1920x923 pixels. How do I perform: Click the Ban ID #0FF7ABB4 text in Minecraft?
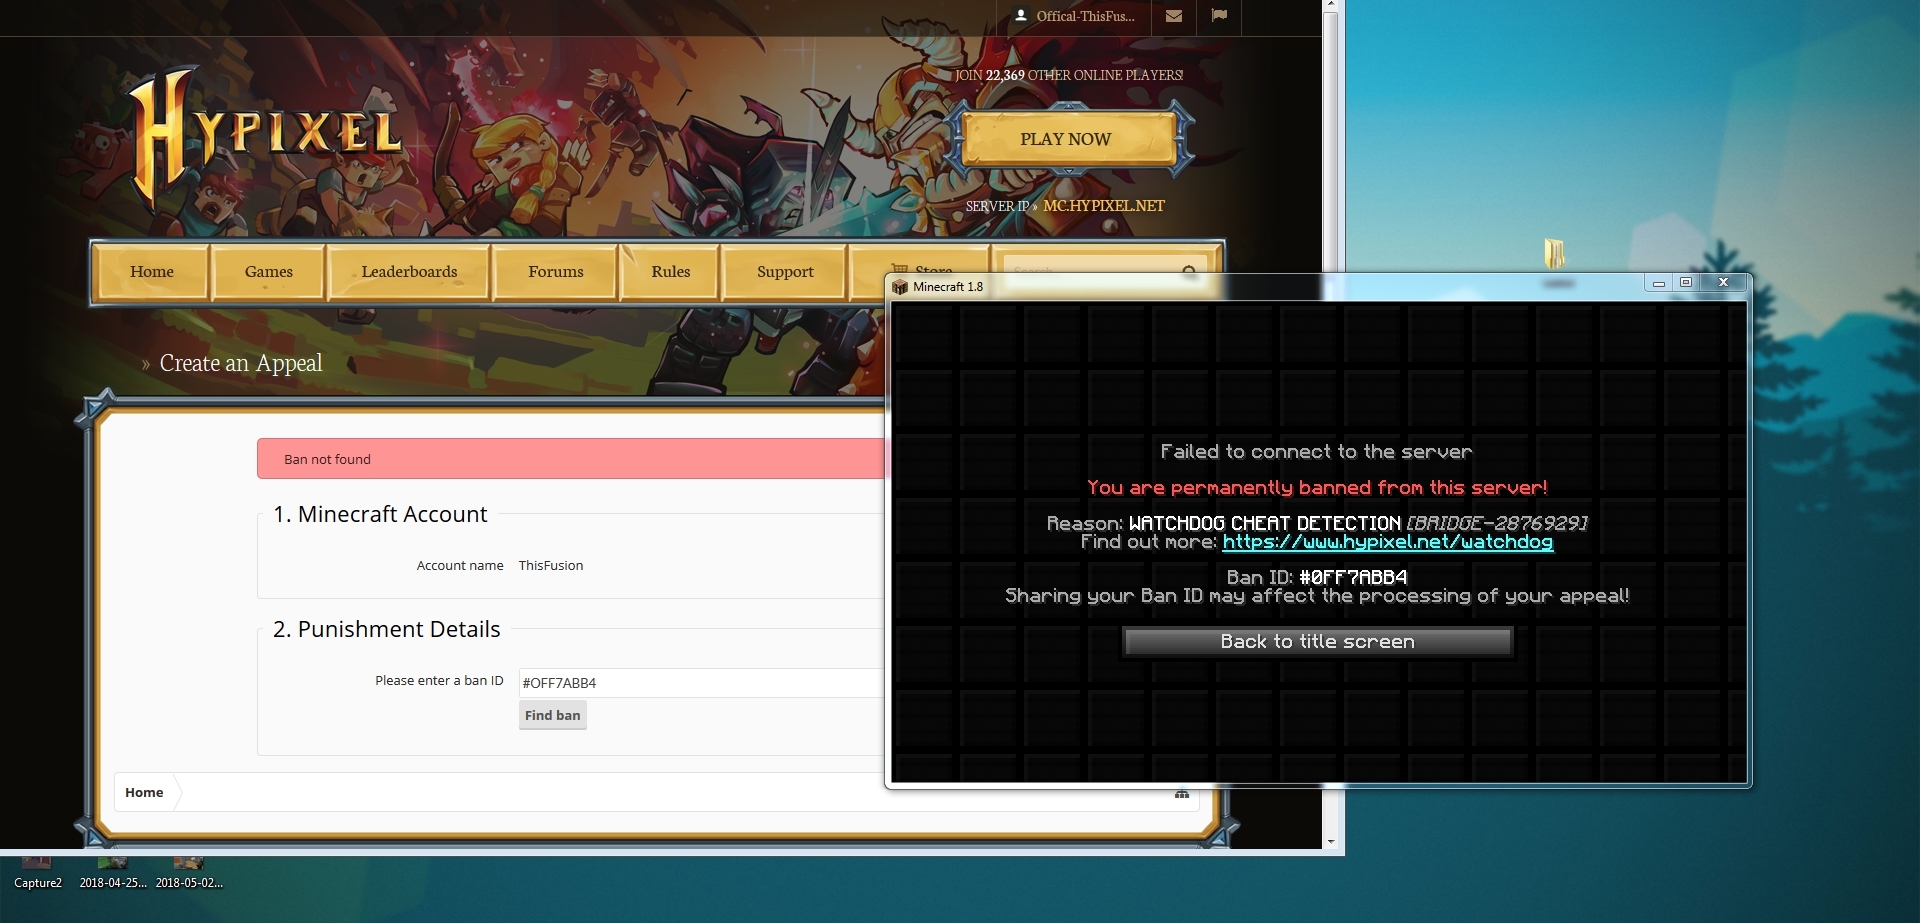click(x=1317, y=578)
